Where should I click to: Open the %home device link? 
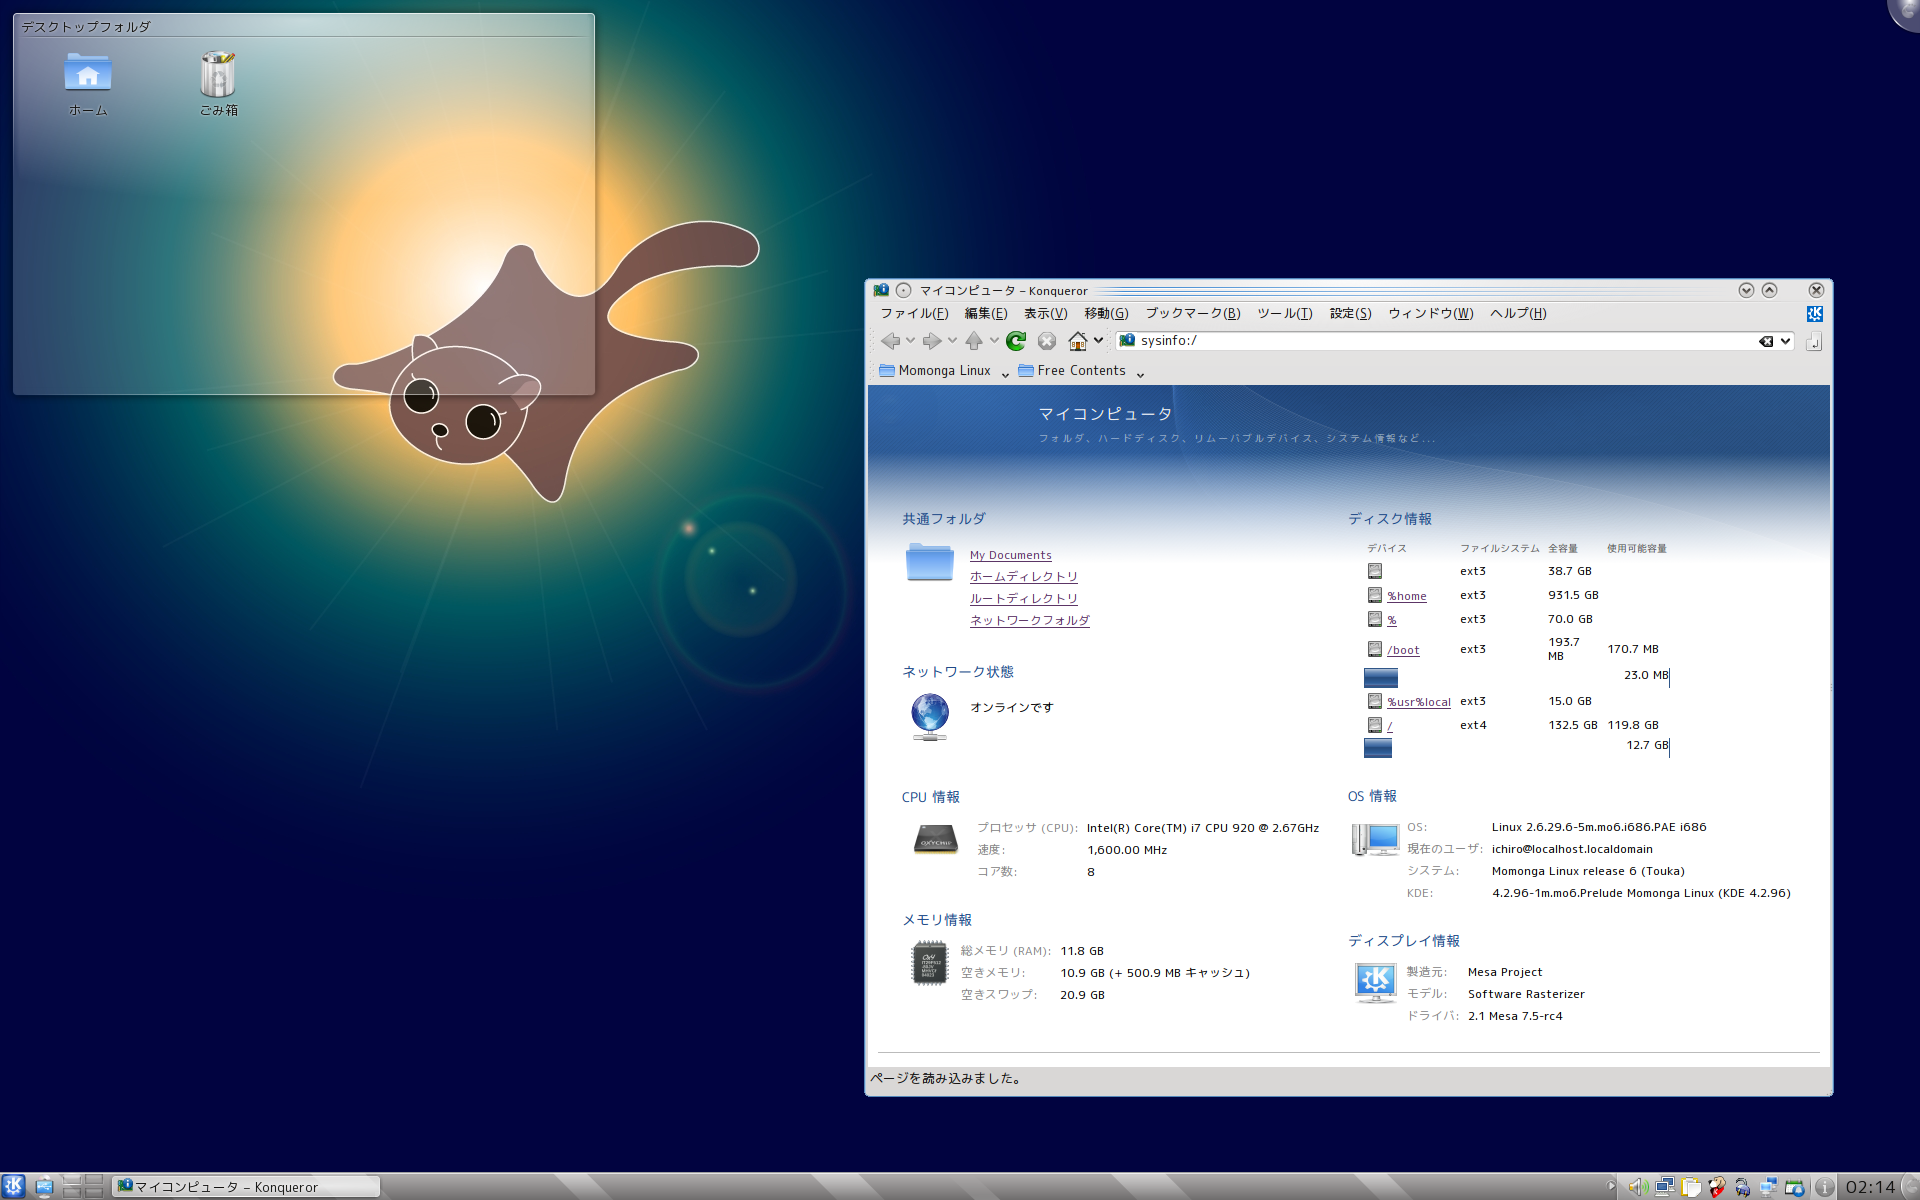coord(1406,596)
